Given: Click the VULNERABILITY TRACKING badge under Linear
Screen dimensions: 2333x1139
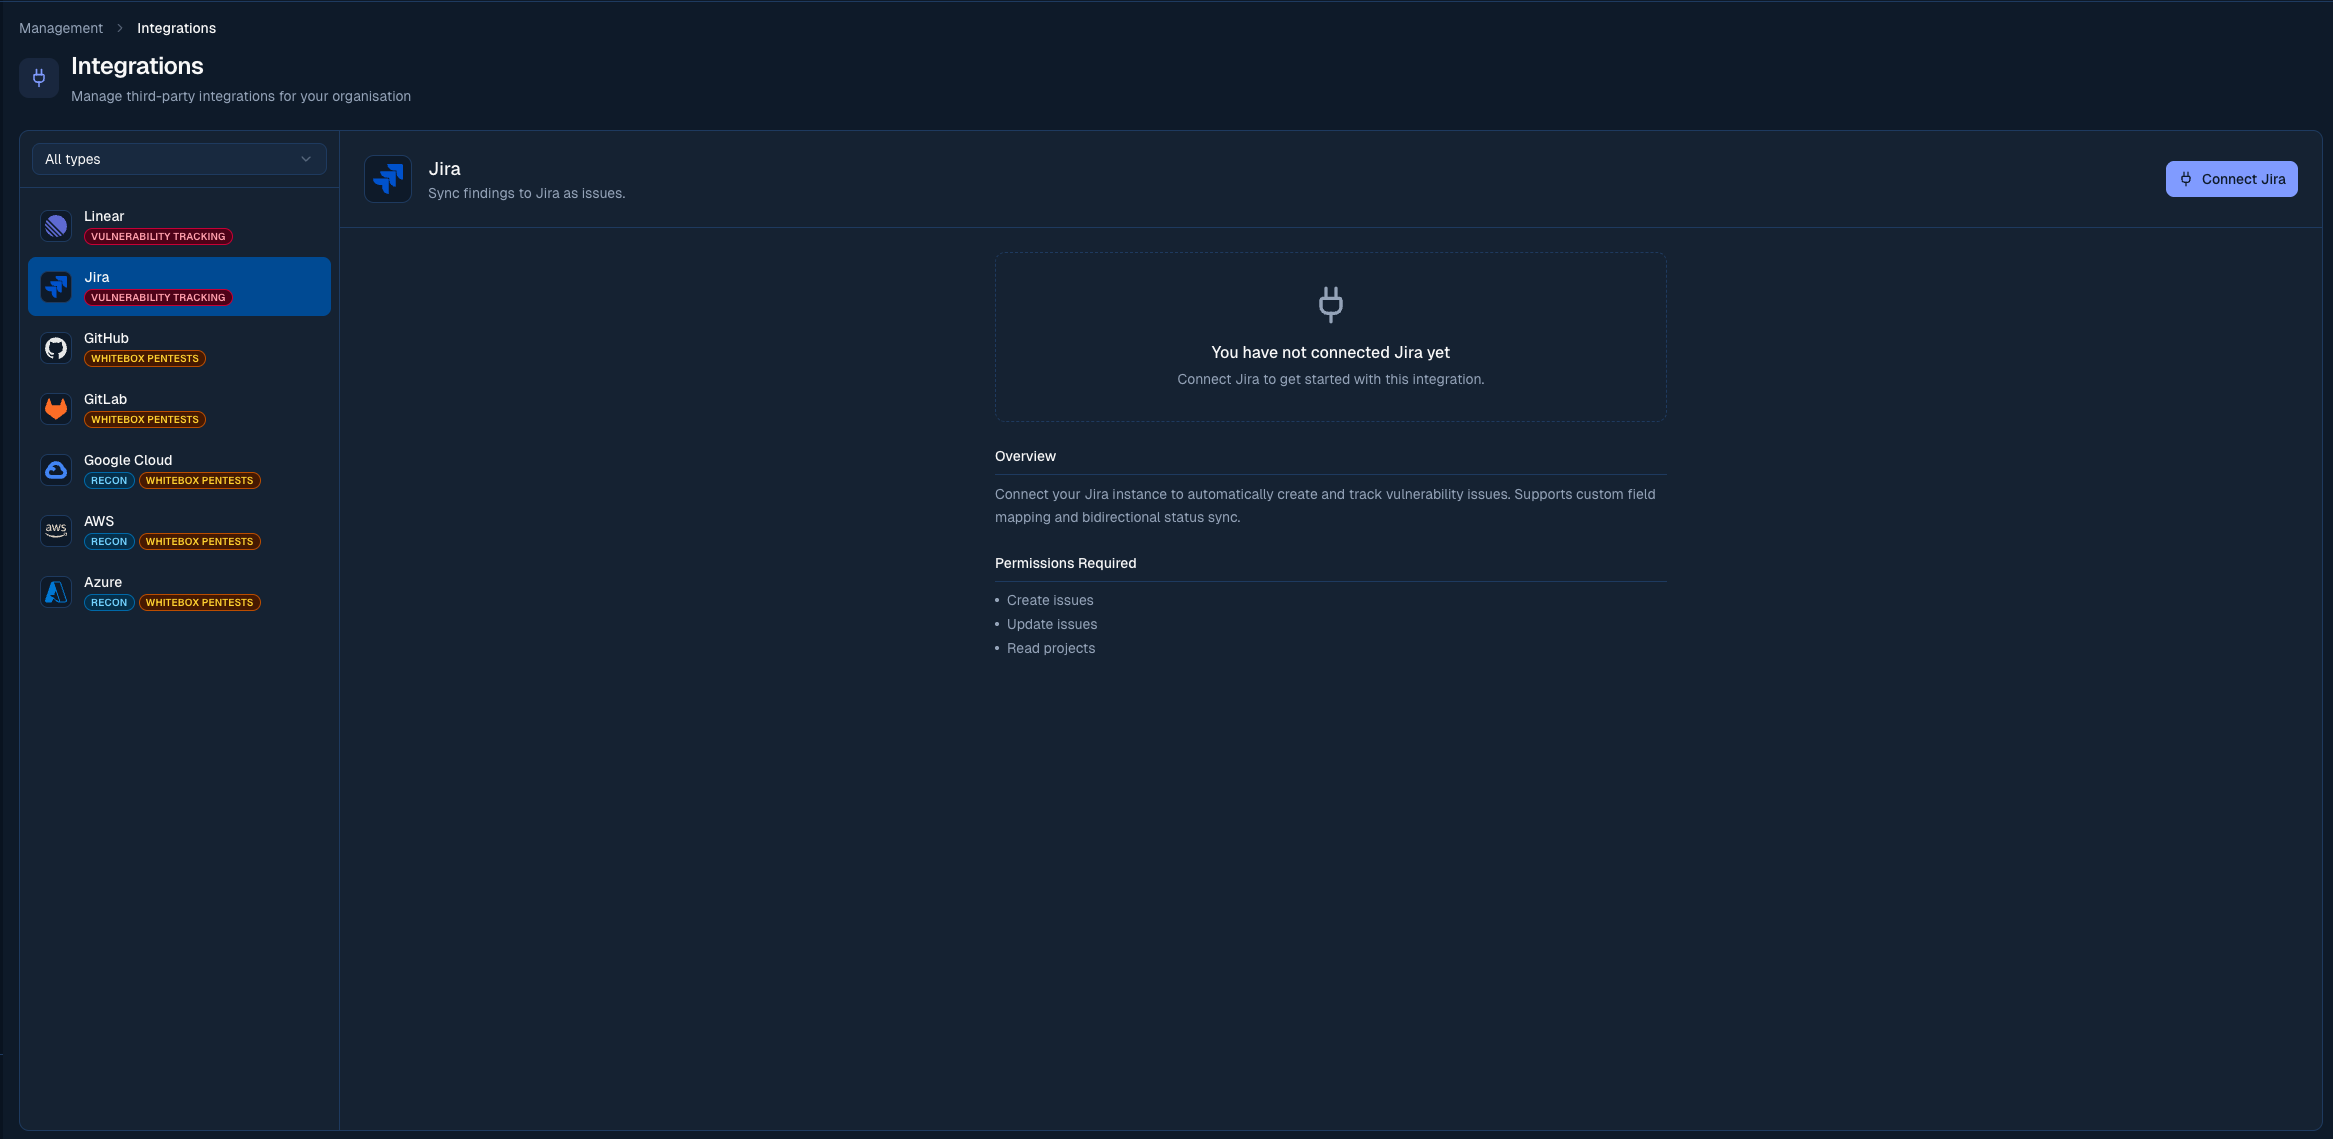Looking at the screenshot, I should [x=157, y=237].
